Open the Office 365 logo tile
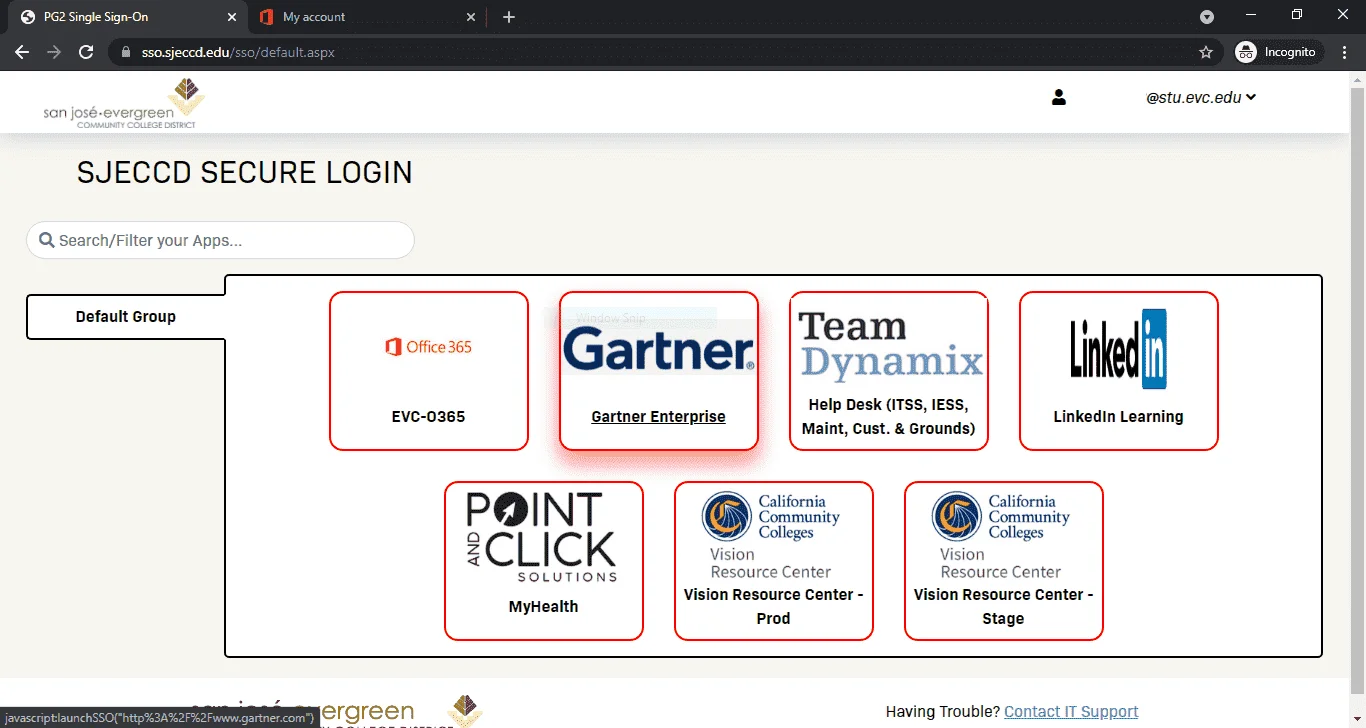Viewport: 1366px width, 728px height. [x=428, y=347]
